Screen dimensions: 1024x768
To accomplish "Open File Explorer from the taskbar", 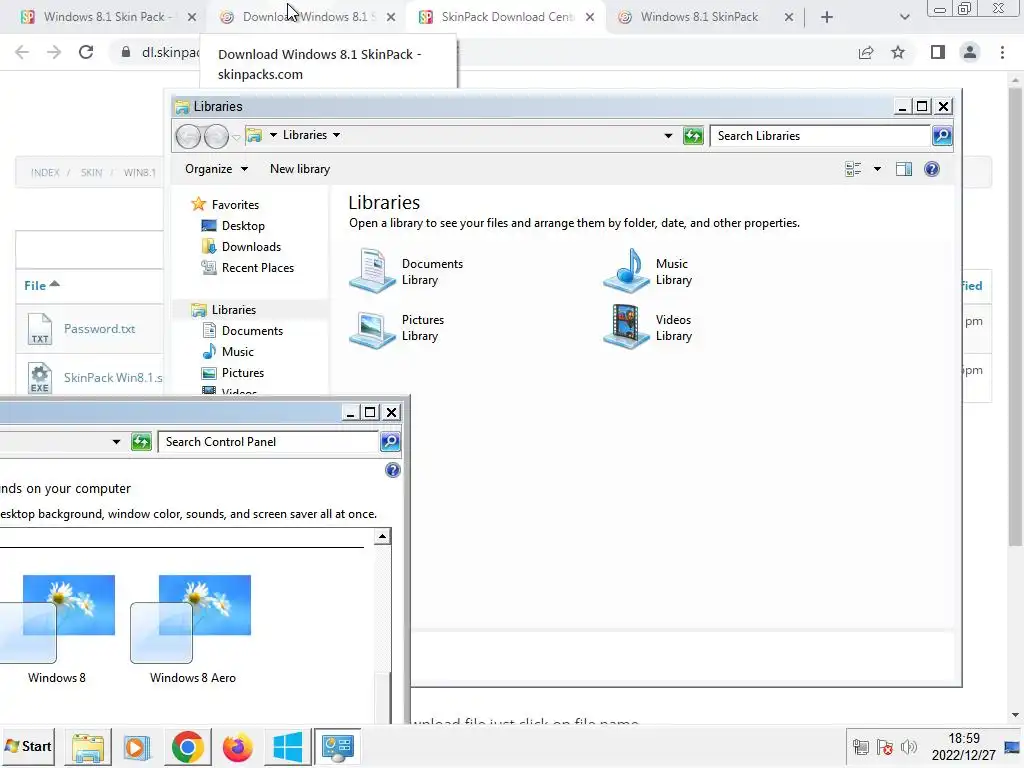I will coord(88,747).
